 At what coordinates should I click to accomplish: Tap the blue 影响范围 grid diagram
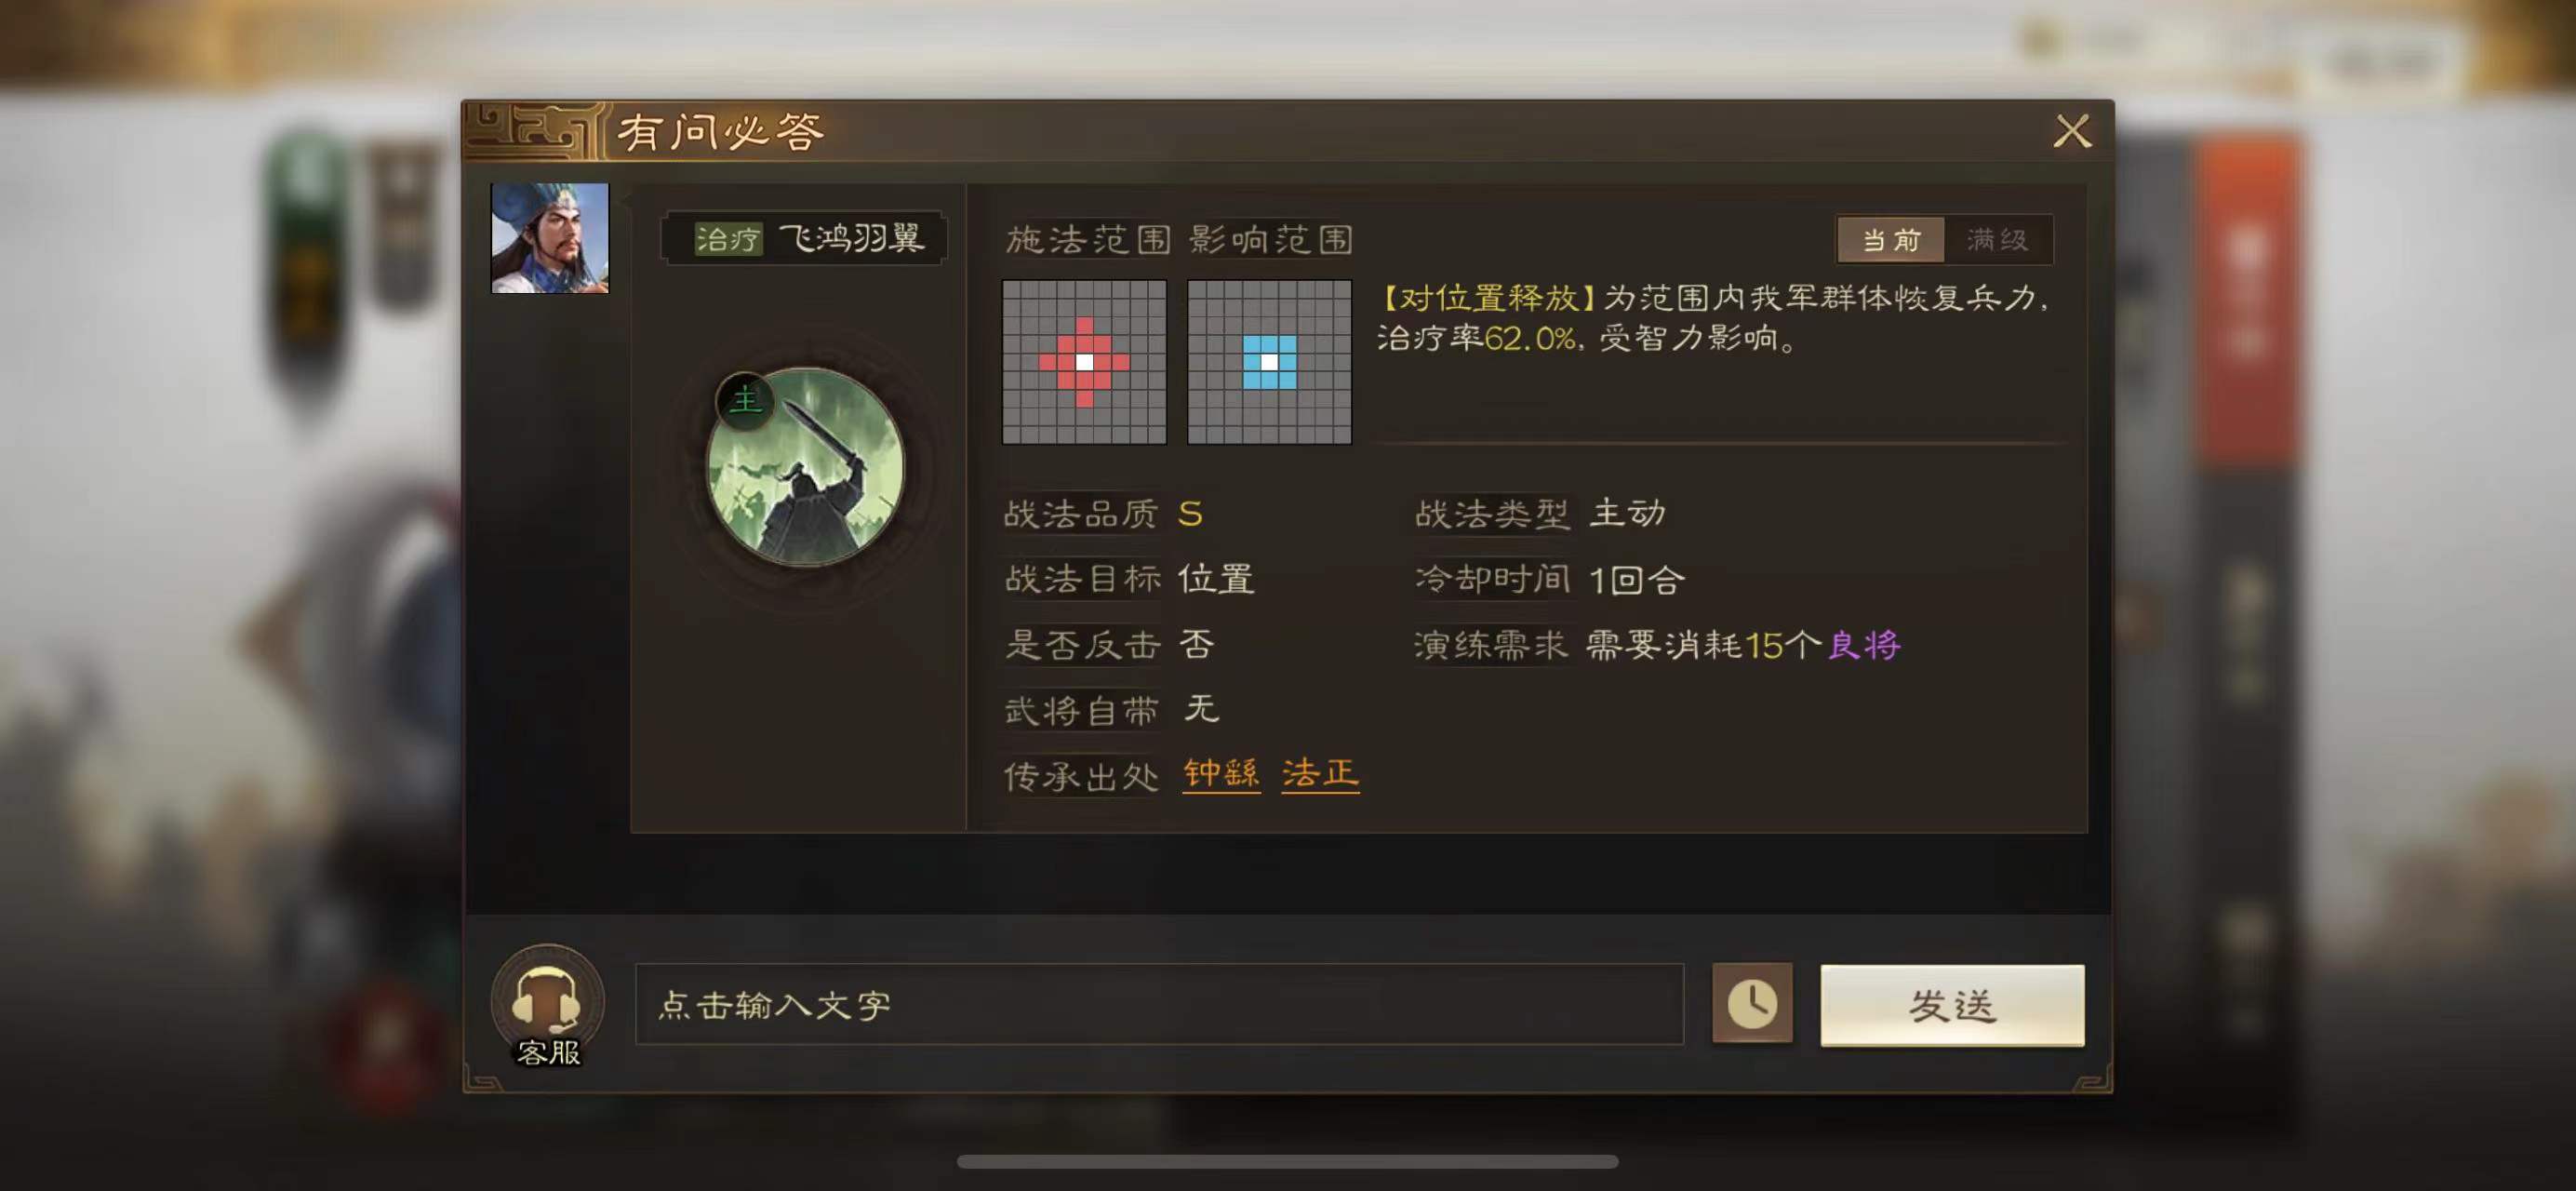click(x=1269, y=362)
